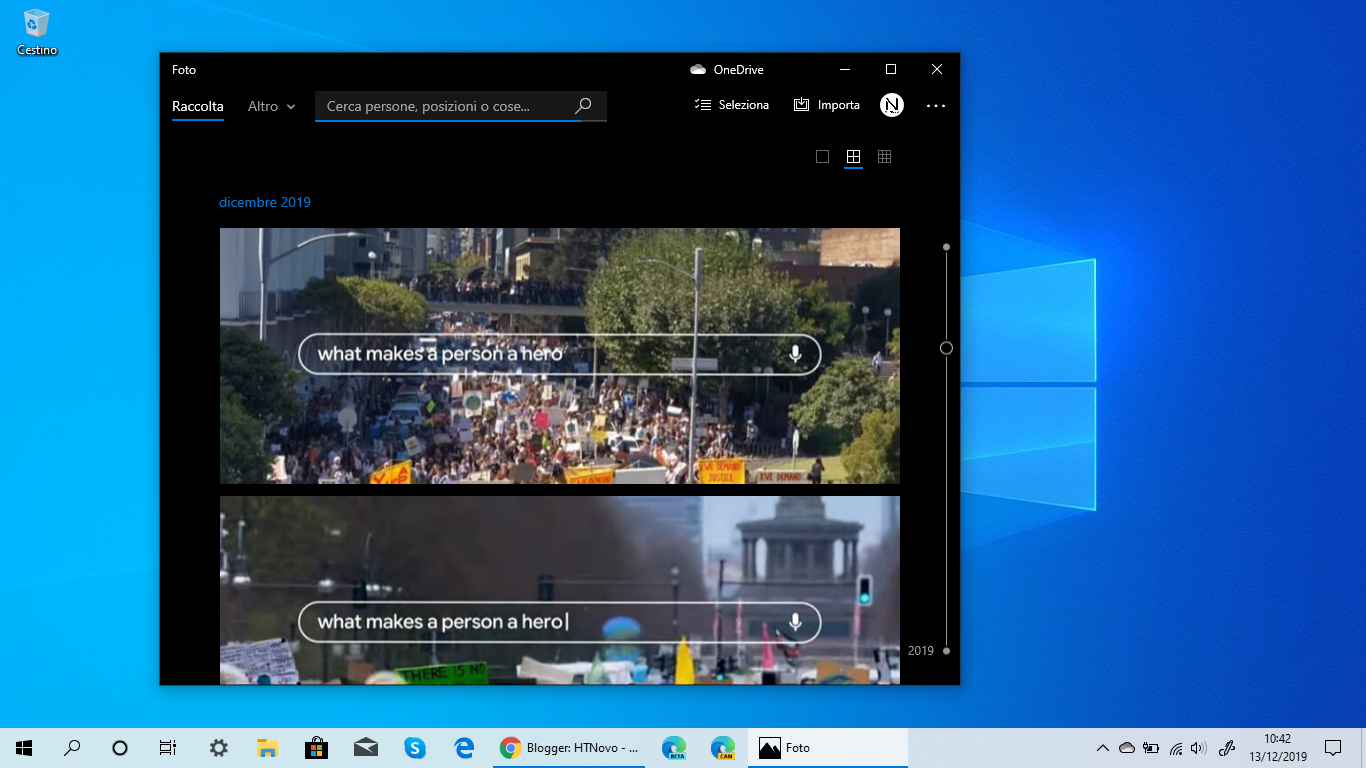The image size is (1366, 768).
Task: Expand the Altro dropdown menu
Action: [x=270, y=106]
